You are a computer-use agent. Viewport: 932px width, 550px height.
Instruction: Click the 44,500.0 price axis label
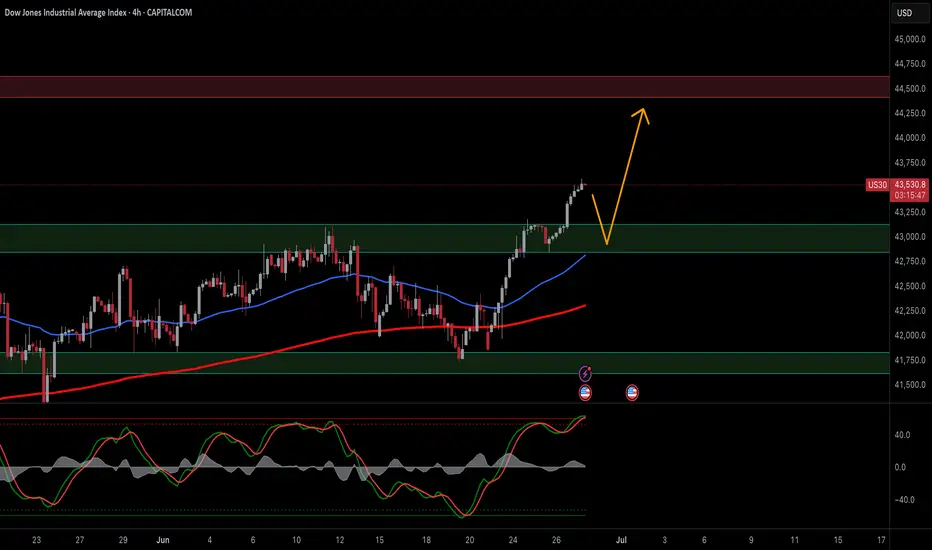pyautogui.click(x=910, y=89)
